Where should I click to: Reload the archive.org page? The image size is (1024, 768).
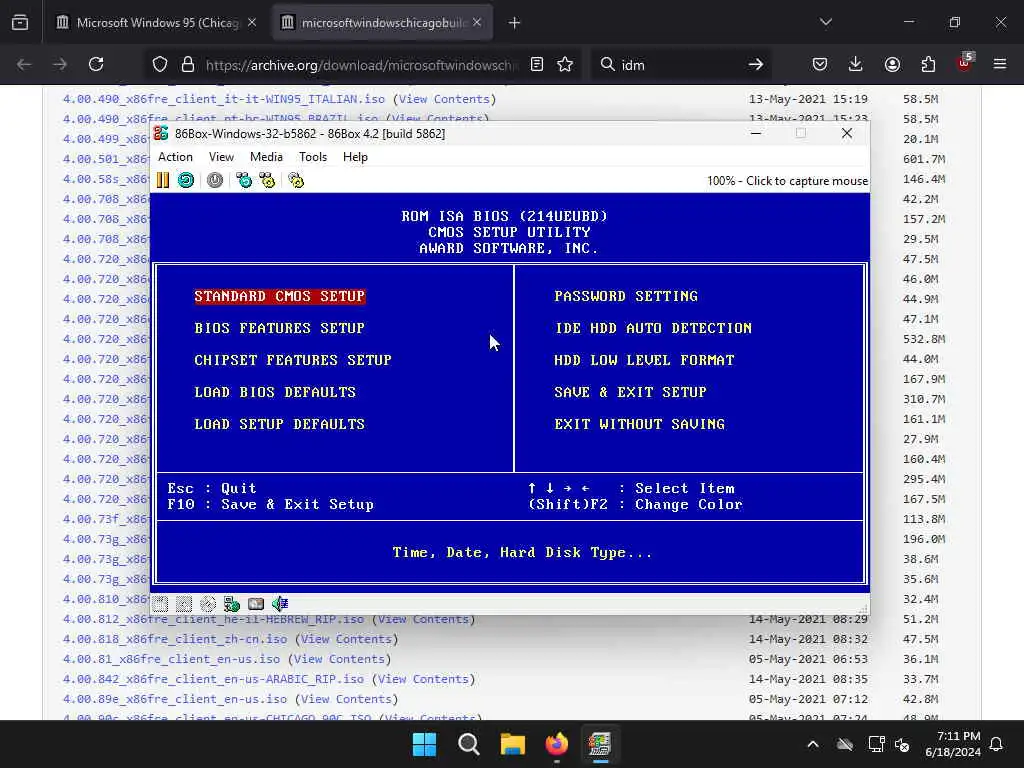(96, 64)
